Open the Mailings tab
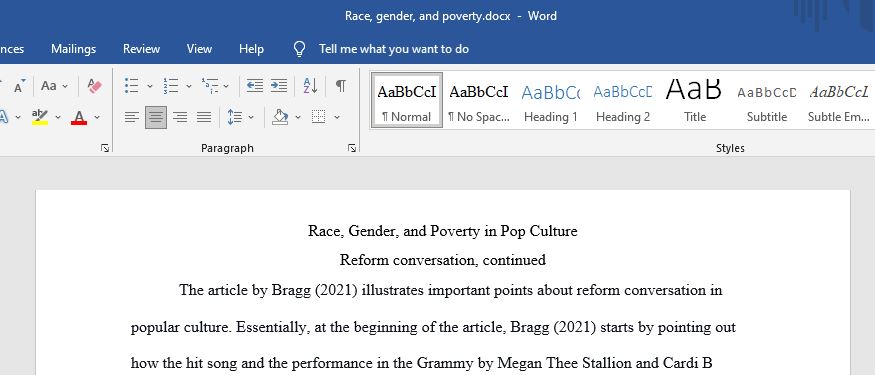Image resolution: width=875 pixels, height=375 pixels. (74, 49)
